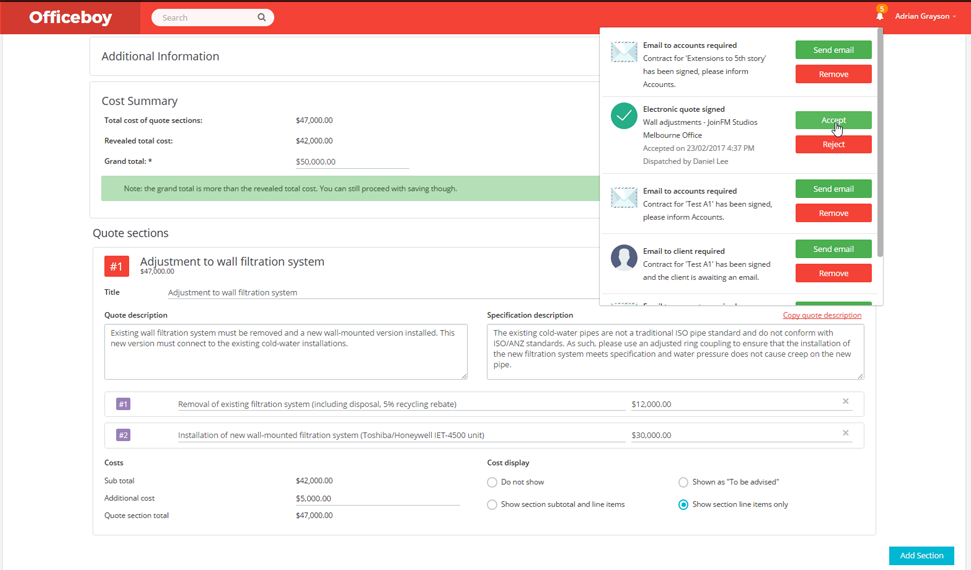
Task: Click 'Adjustment to wall filtration system' section heading
Action: 232,261
